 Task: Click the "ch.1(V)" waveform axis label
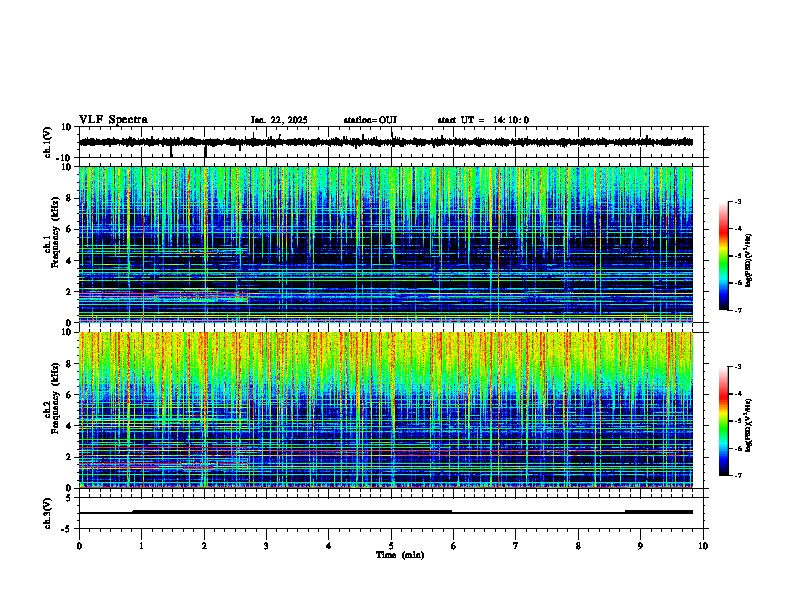coord(48,142)
